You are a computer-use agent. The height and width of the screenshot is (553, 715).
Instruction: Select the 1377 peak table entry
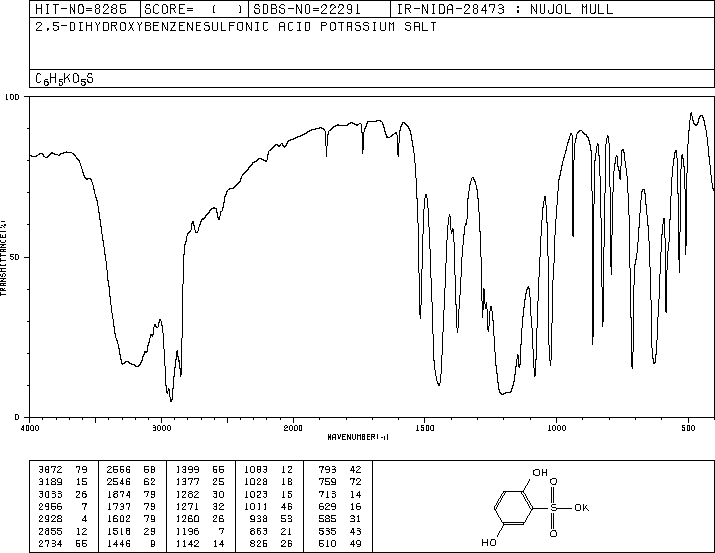pyautogui.click(x=200, y=482)
